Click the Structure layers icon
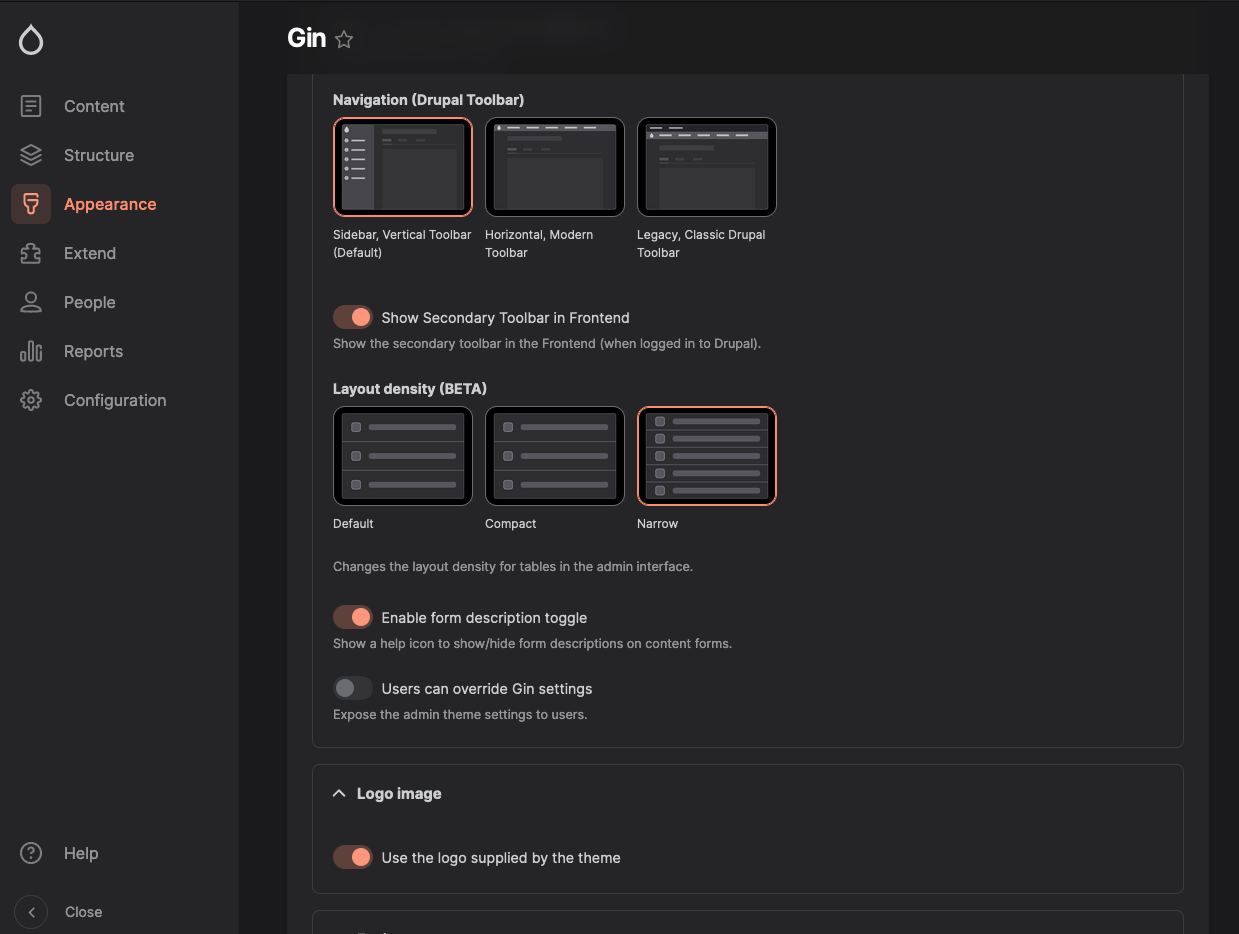 click(x=31, y=155)
